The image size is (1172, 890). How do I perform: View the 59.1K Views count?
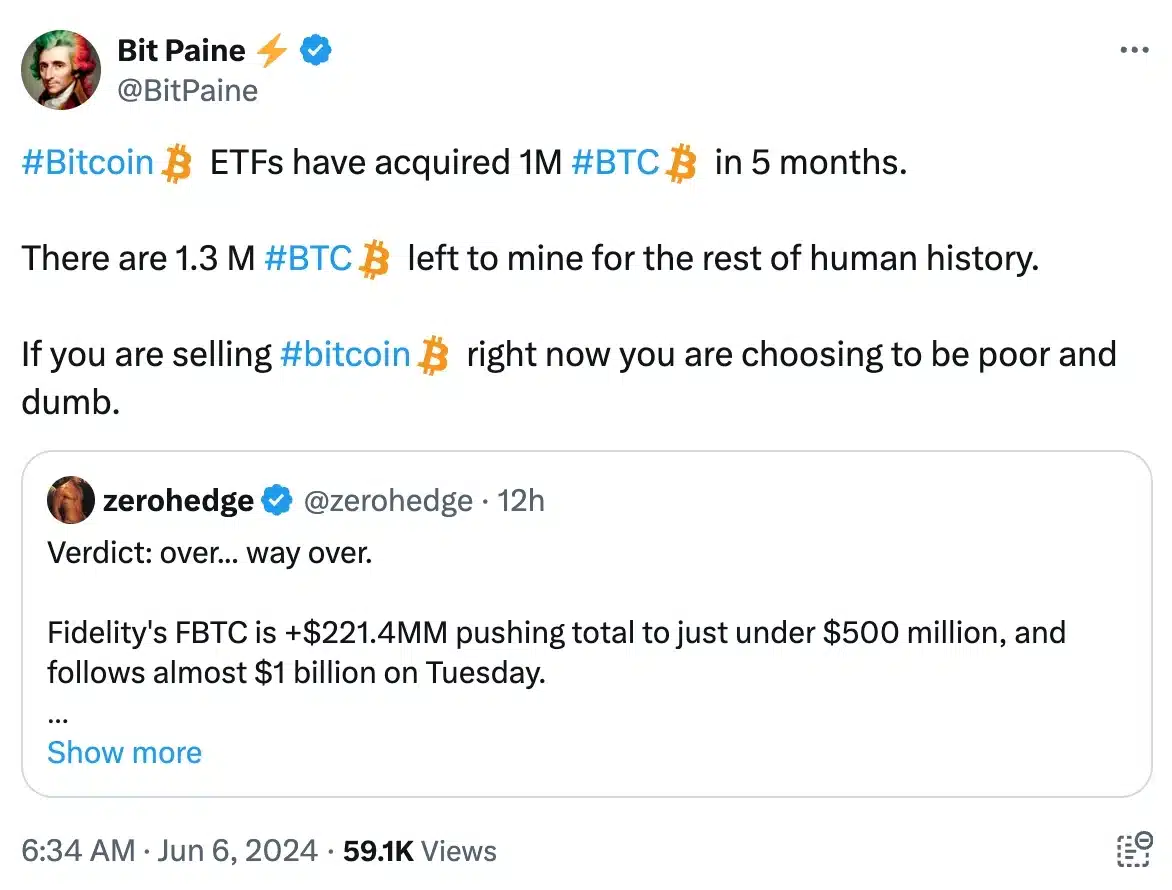(420, 851)
